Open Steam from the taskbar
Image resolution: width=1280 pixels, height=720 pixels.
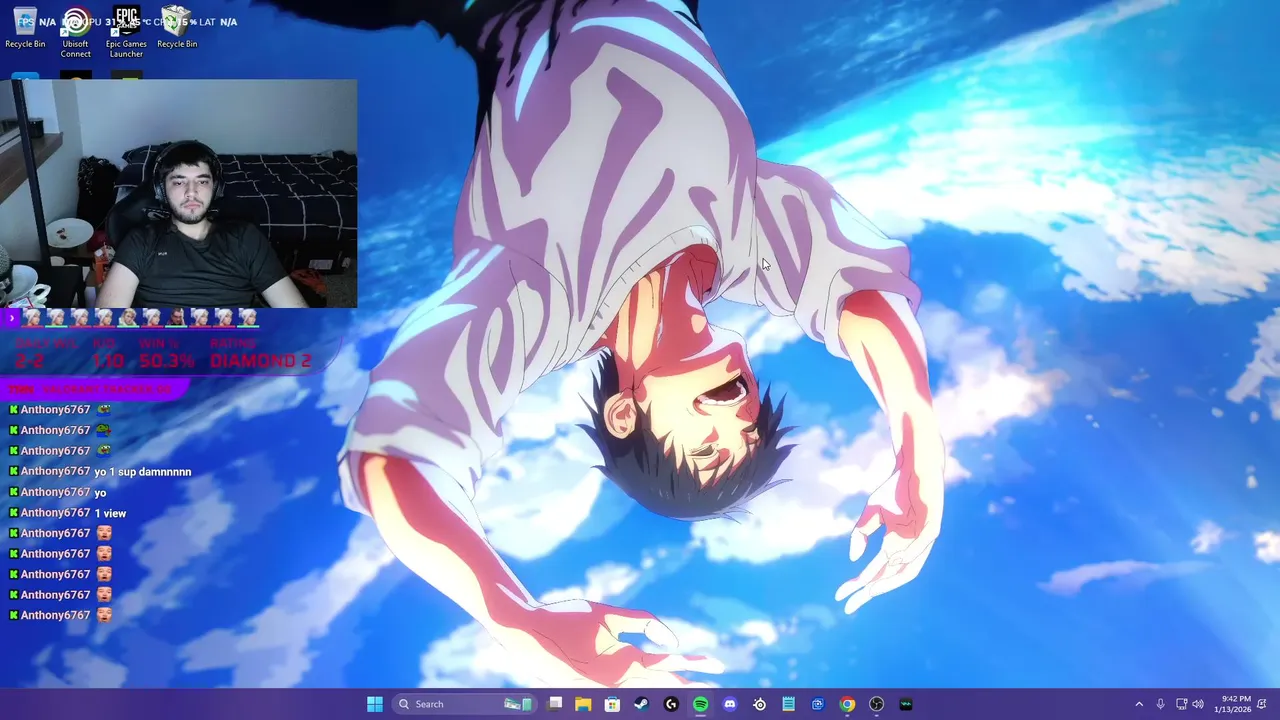[x=641, y=704]
